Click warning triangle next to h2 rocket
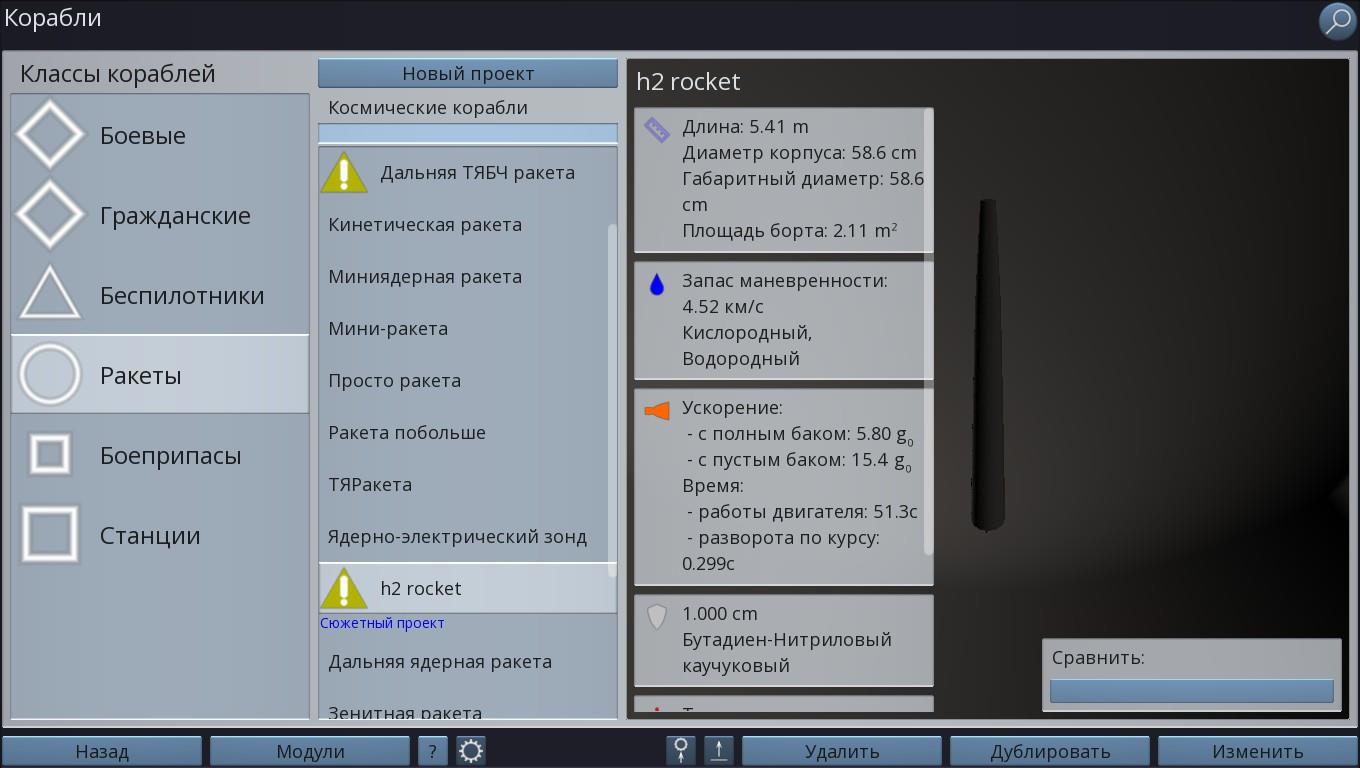Viewport: 1360px width, 768px height. (344, 589)
